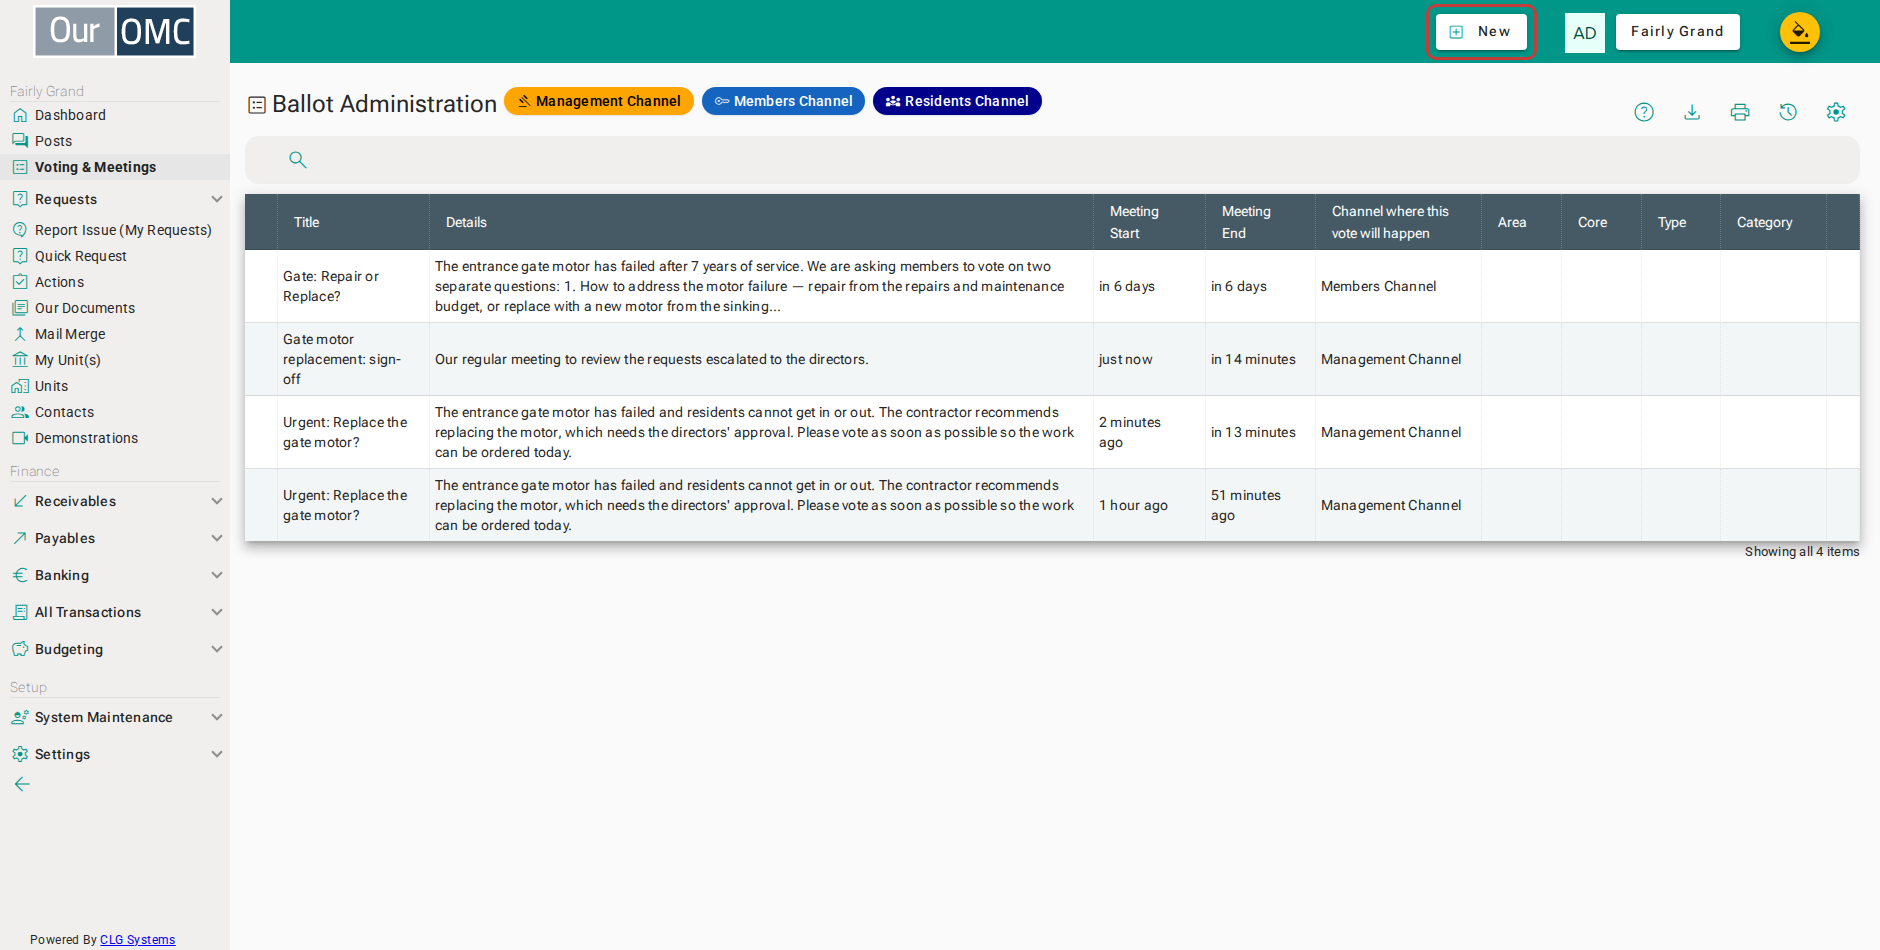Click the print icon
The width and height of the screenshot is (1880, 950).
(1740, 112)
